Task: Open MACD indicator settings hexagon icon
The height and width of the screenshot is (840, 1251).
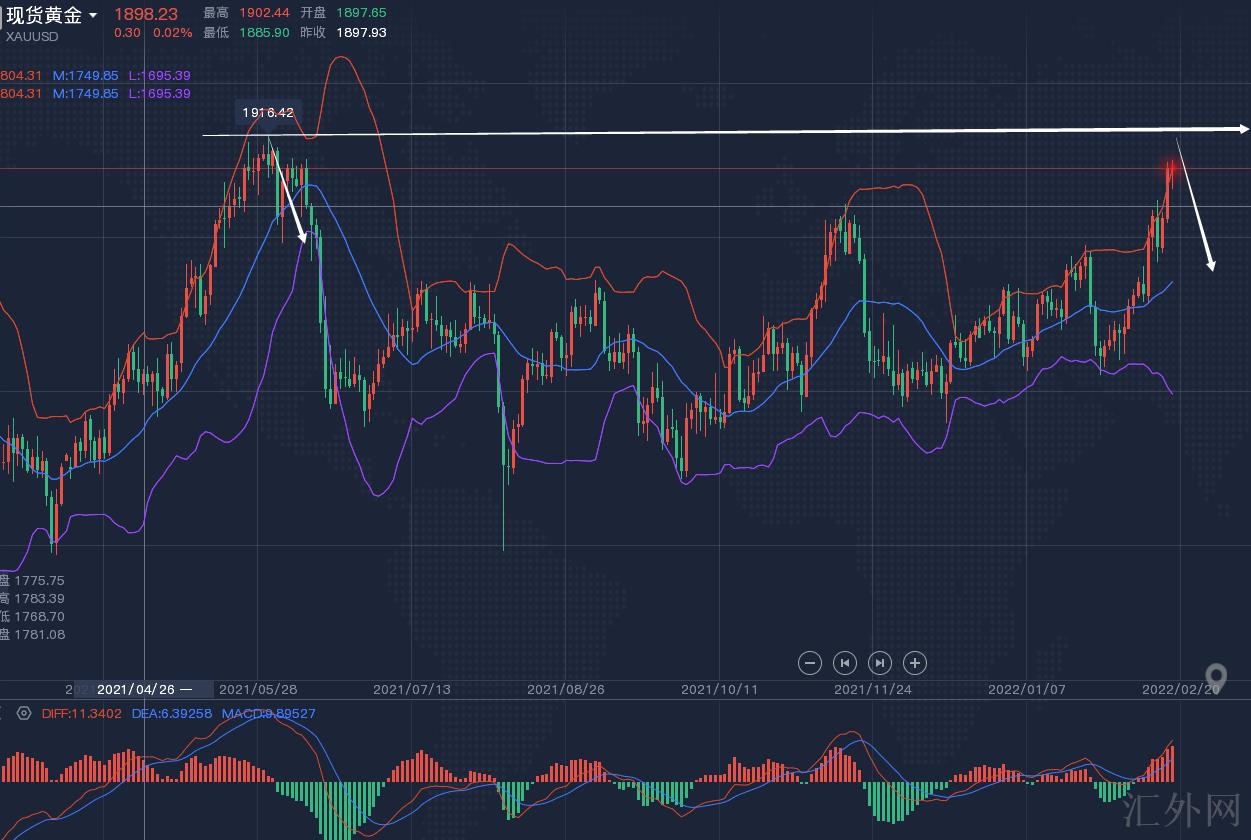Action: click(24, 713)
